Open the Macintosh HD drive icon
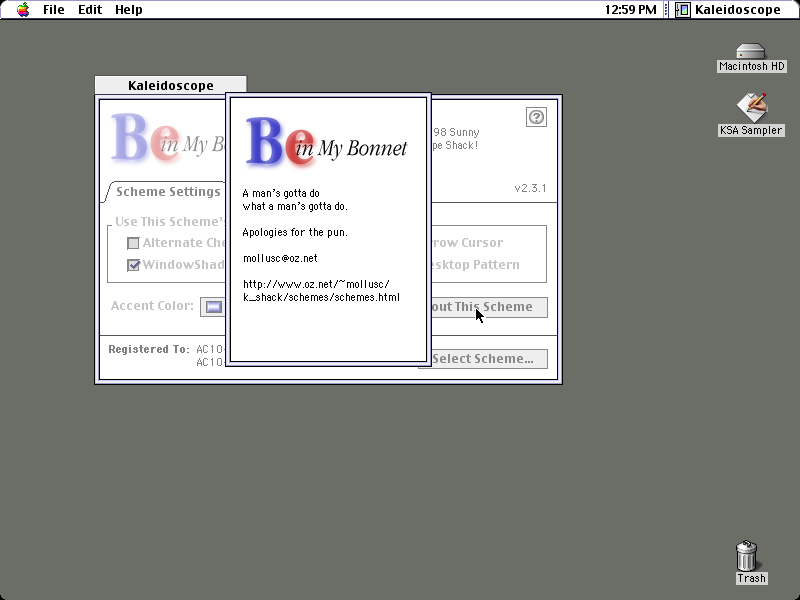800x600 pixels. 751,52
